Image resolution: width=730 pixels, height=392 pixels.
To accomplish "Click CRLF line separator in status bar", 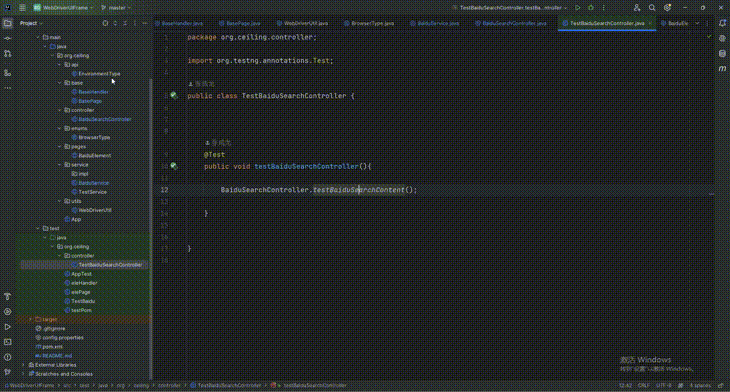I will click(644, 385).
